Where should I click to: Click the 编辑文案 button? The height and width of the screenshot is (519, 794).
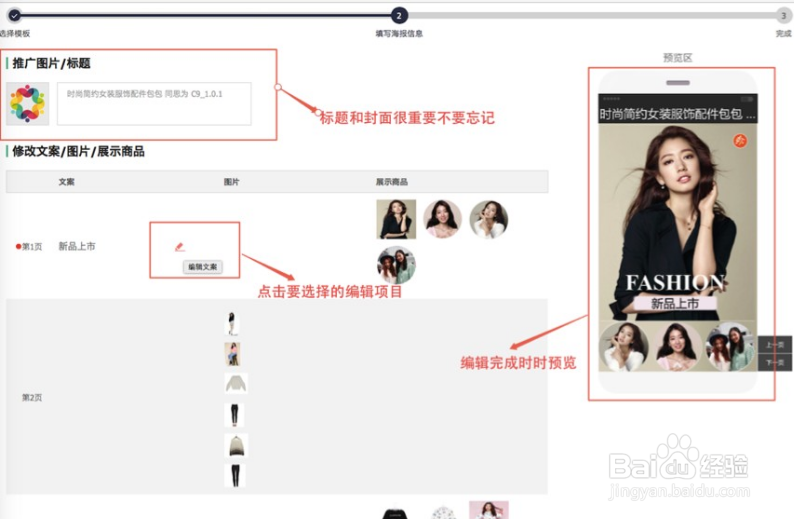[x=203, y=267]
